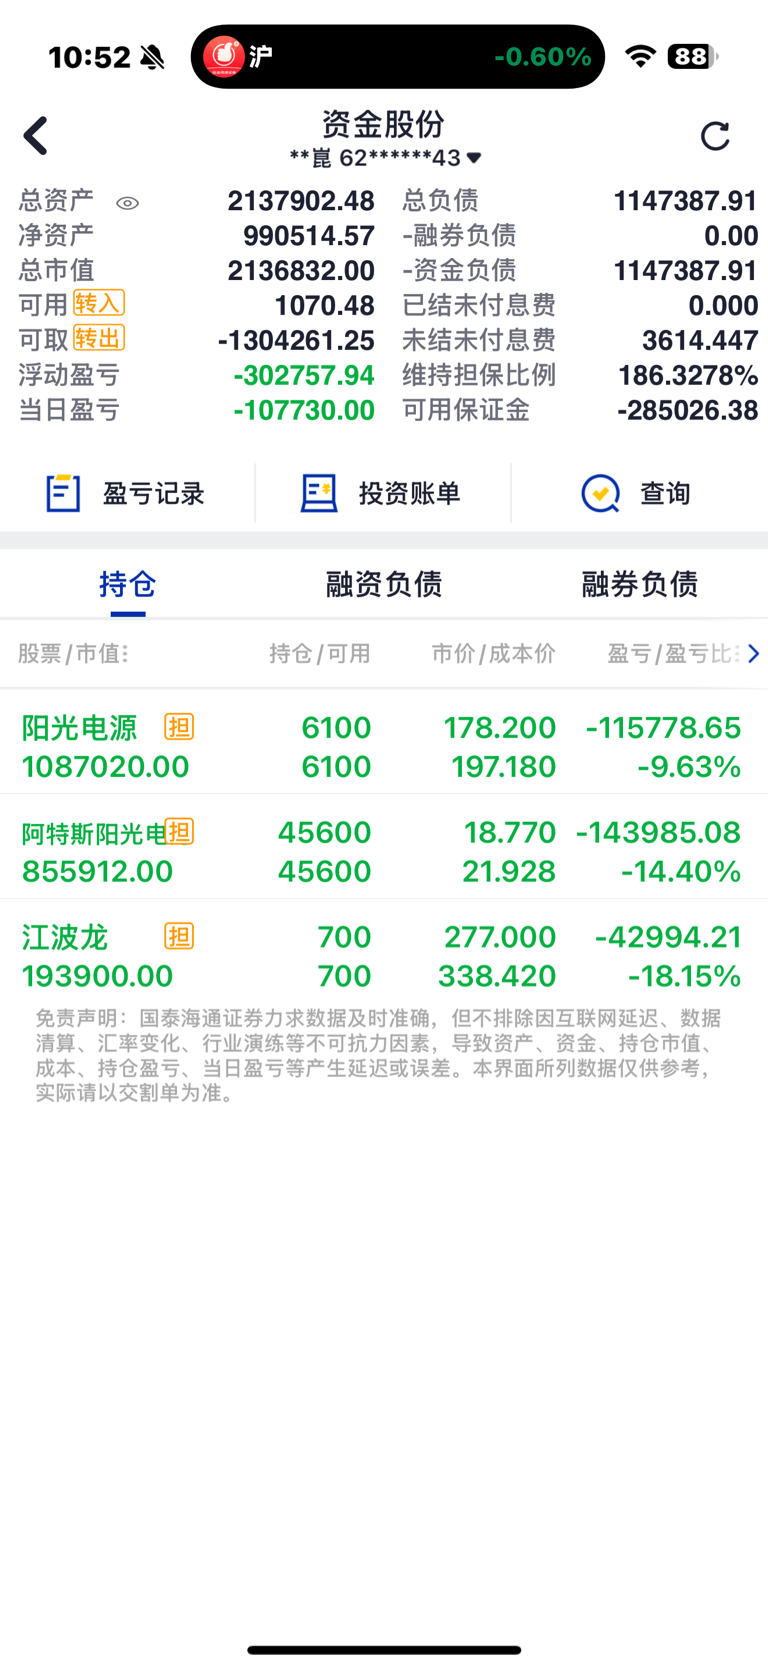Refresh the account data
Viewport: 768px width, 1669px height.
coord(715,136)
